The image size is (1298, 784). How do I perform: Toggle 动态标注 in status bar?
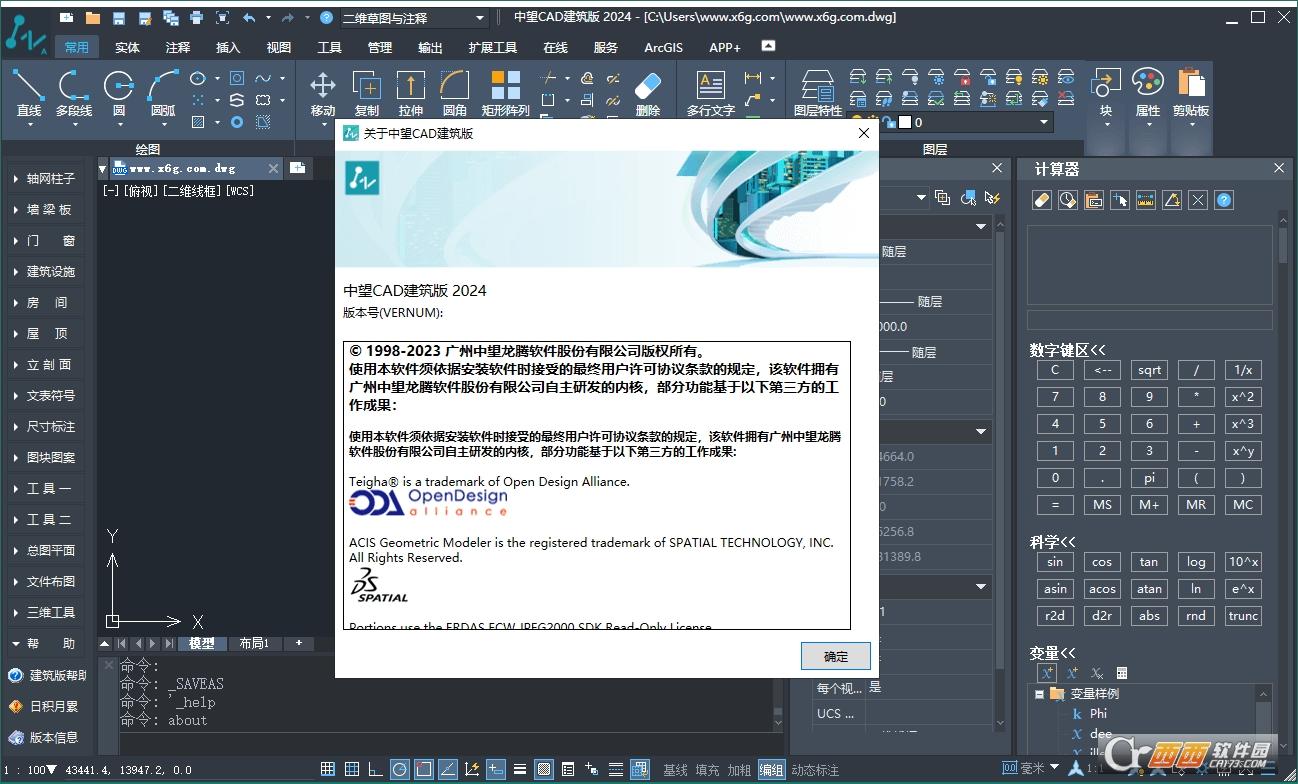(x=815, y=769)
